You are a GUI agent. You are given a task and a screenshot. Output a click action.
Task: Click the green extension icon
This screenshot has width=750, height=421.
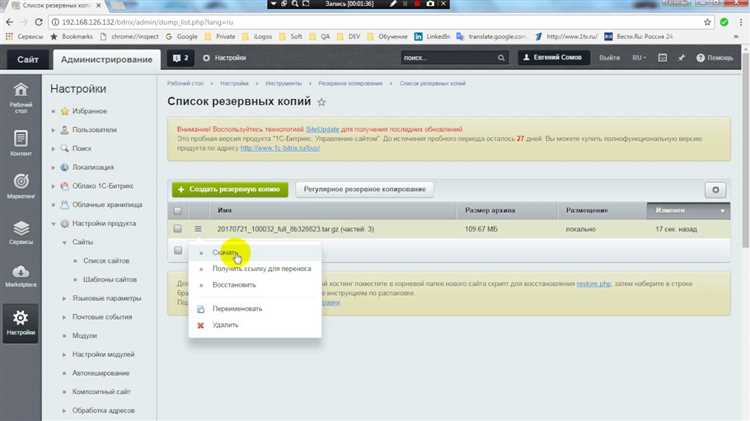724,22
